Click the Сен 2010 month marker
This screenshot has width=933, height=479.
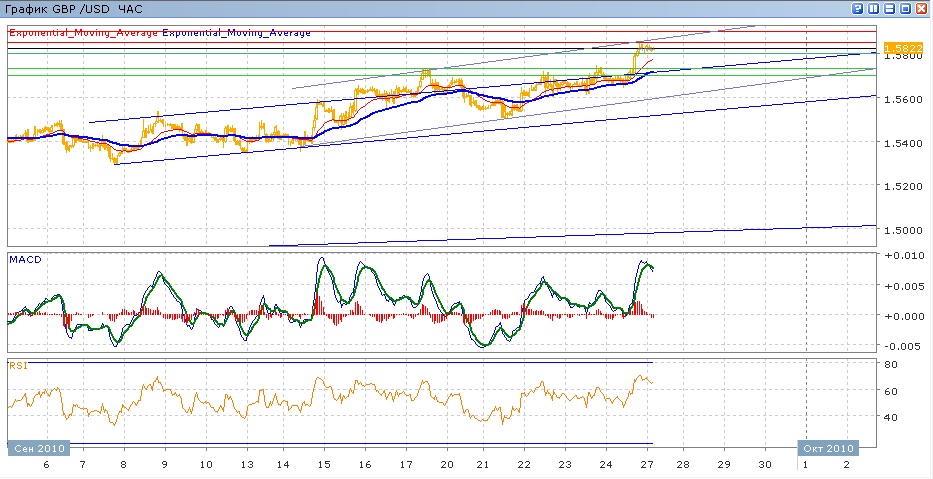coord(40,448)
